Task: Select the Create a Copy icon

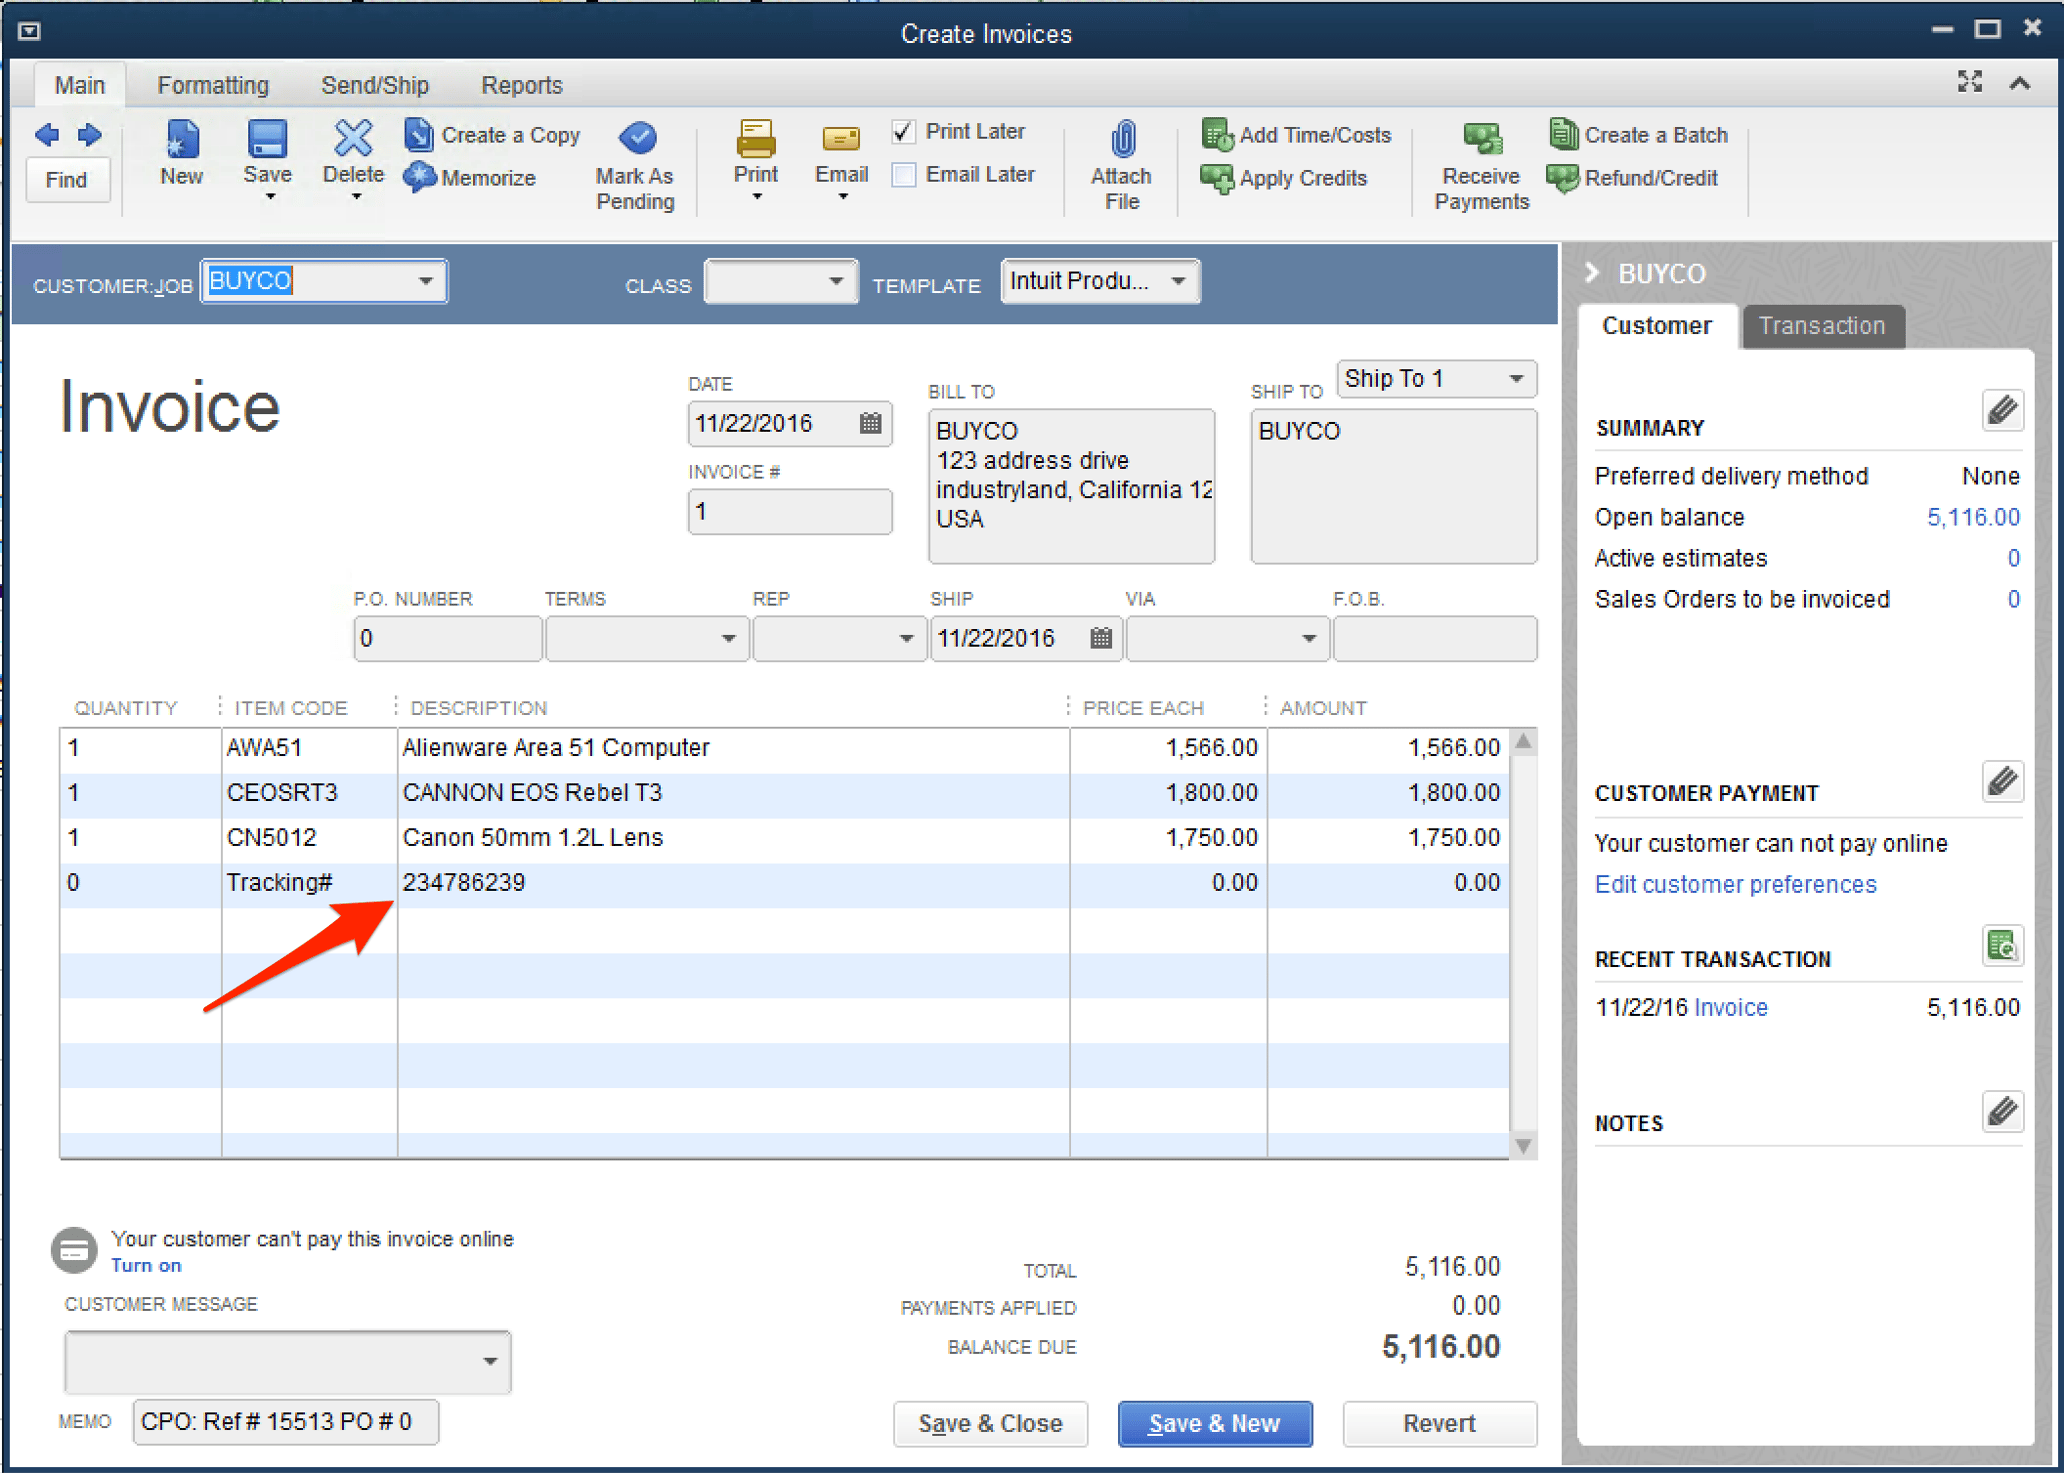Action: pyautogui.click(x=419, y=134)
